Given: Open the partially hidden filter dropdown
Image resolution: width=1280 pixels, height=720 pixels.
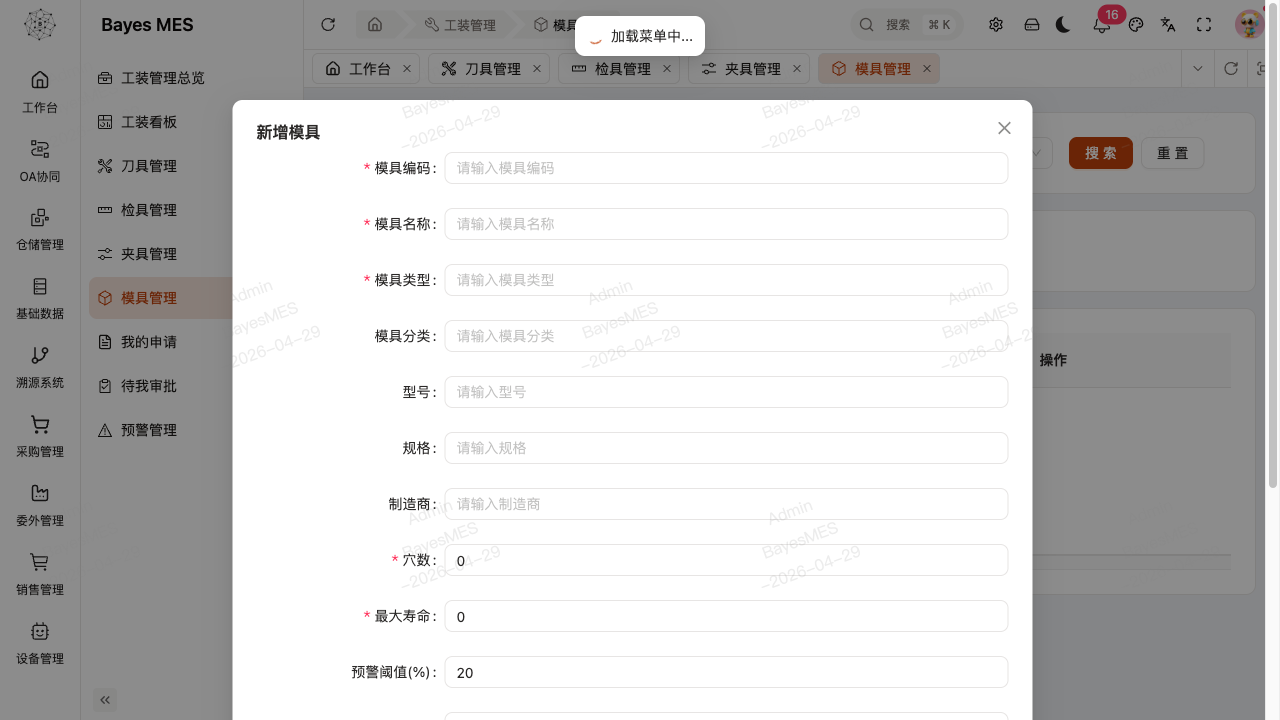Looking at the screenshot, I should click(1041, 153).
